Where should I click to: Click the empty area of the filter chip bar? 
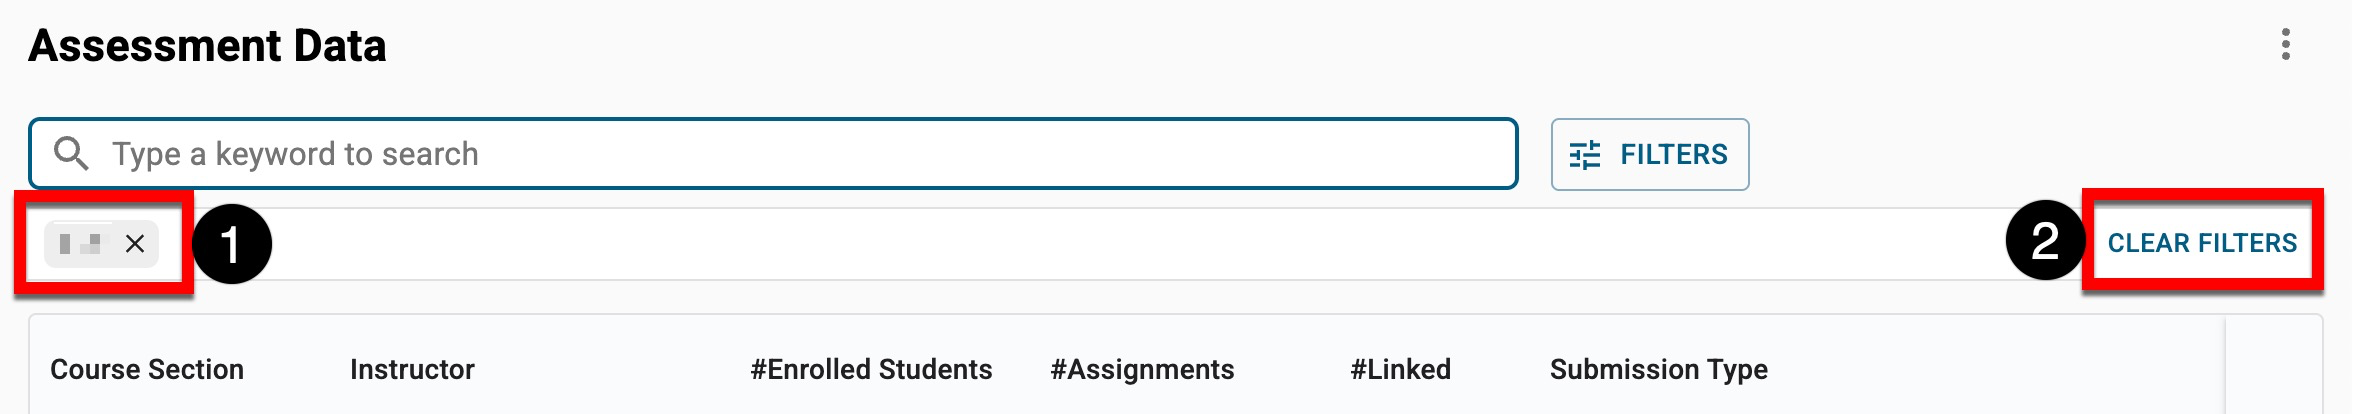(x=1100, y=244)
